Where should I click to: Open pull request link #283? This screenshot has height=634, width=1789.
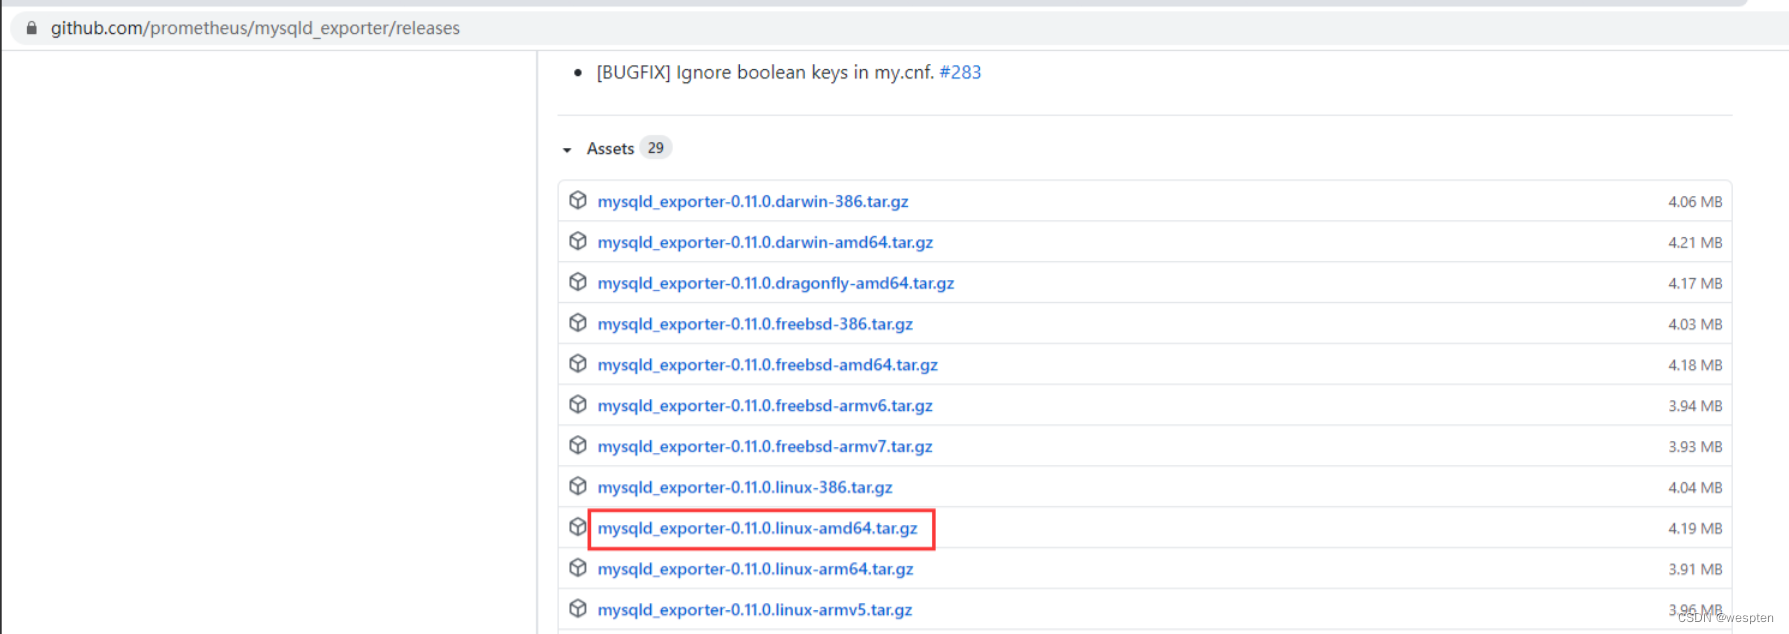coord(960,72)
